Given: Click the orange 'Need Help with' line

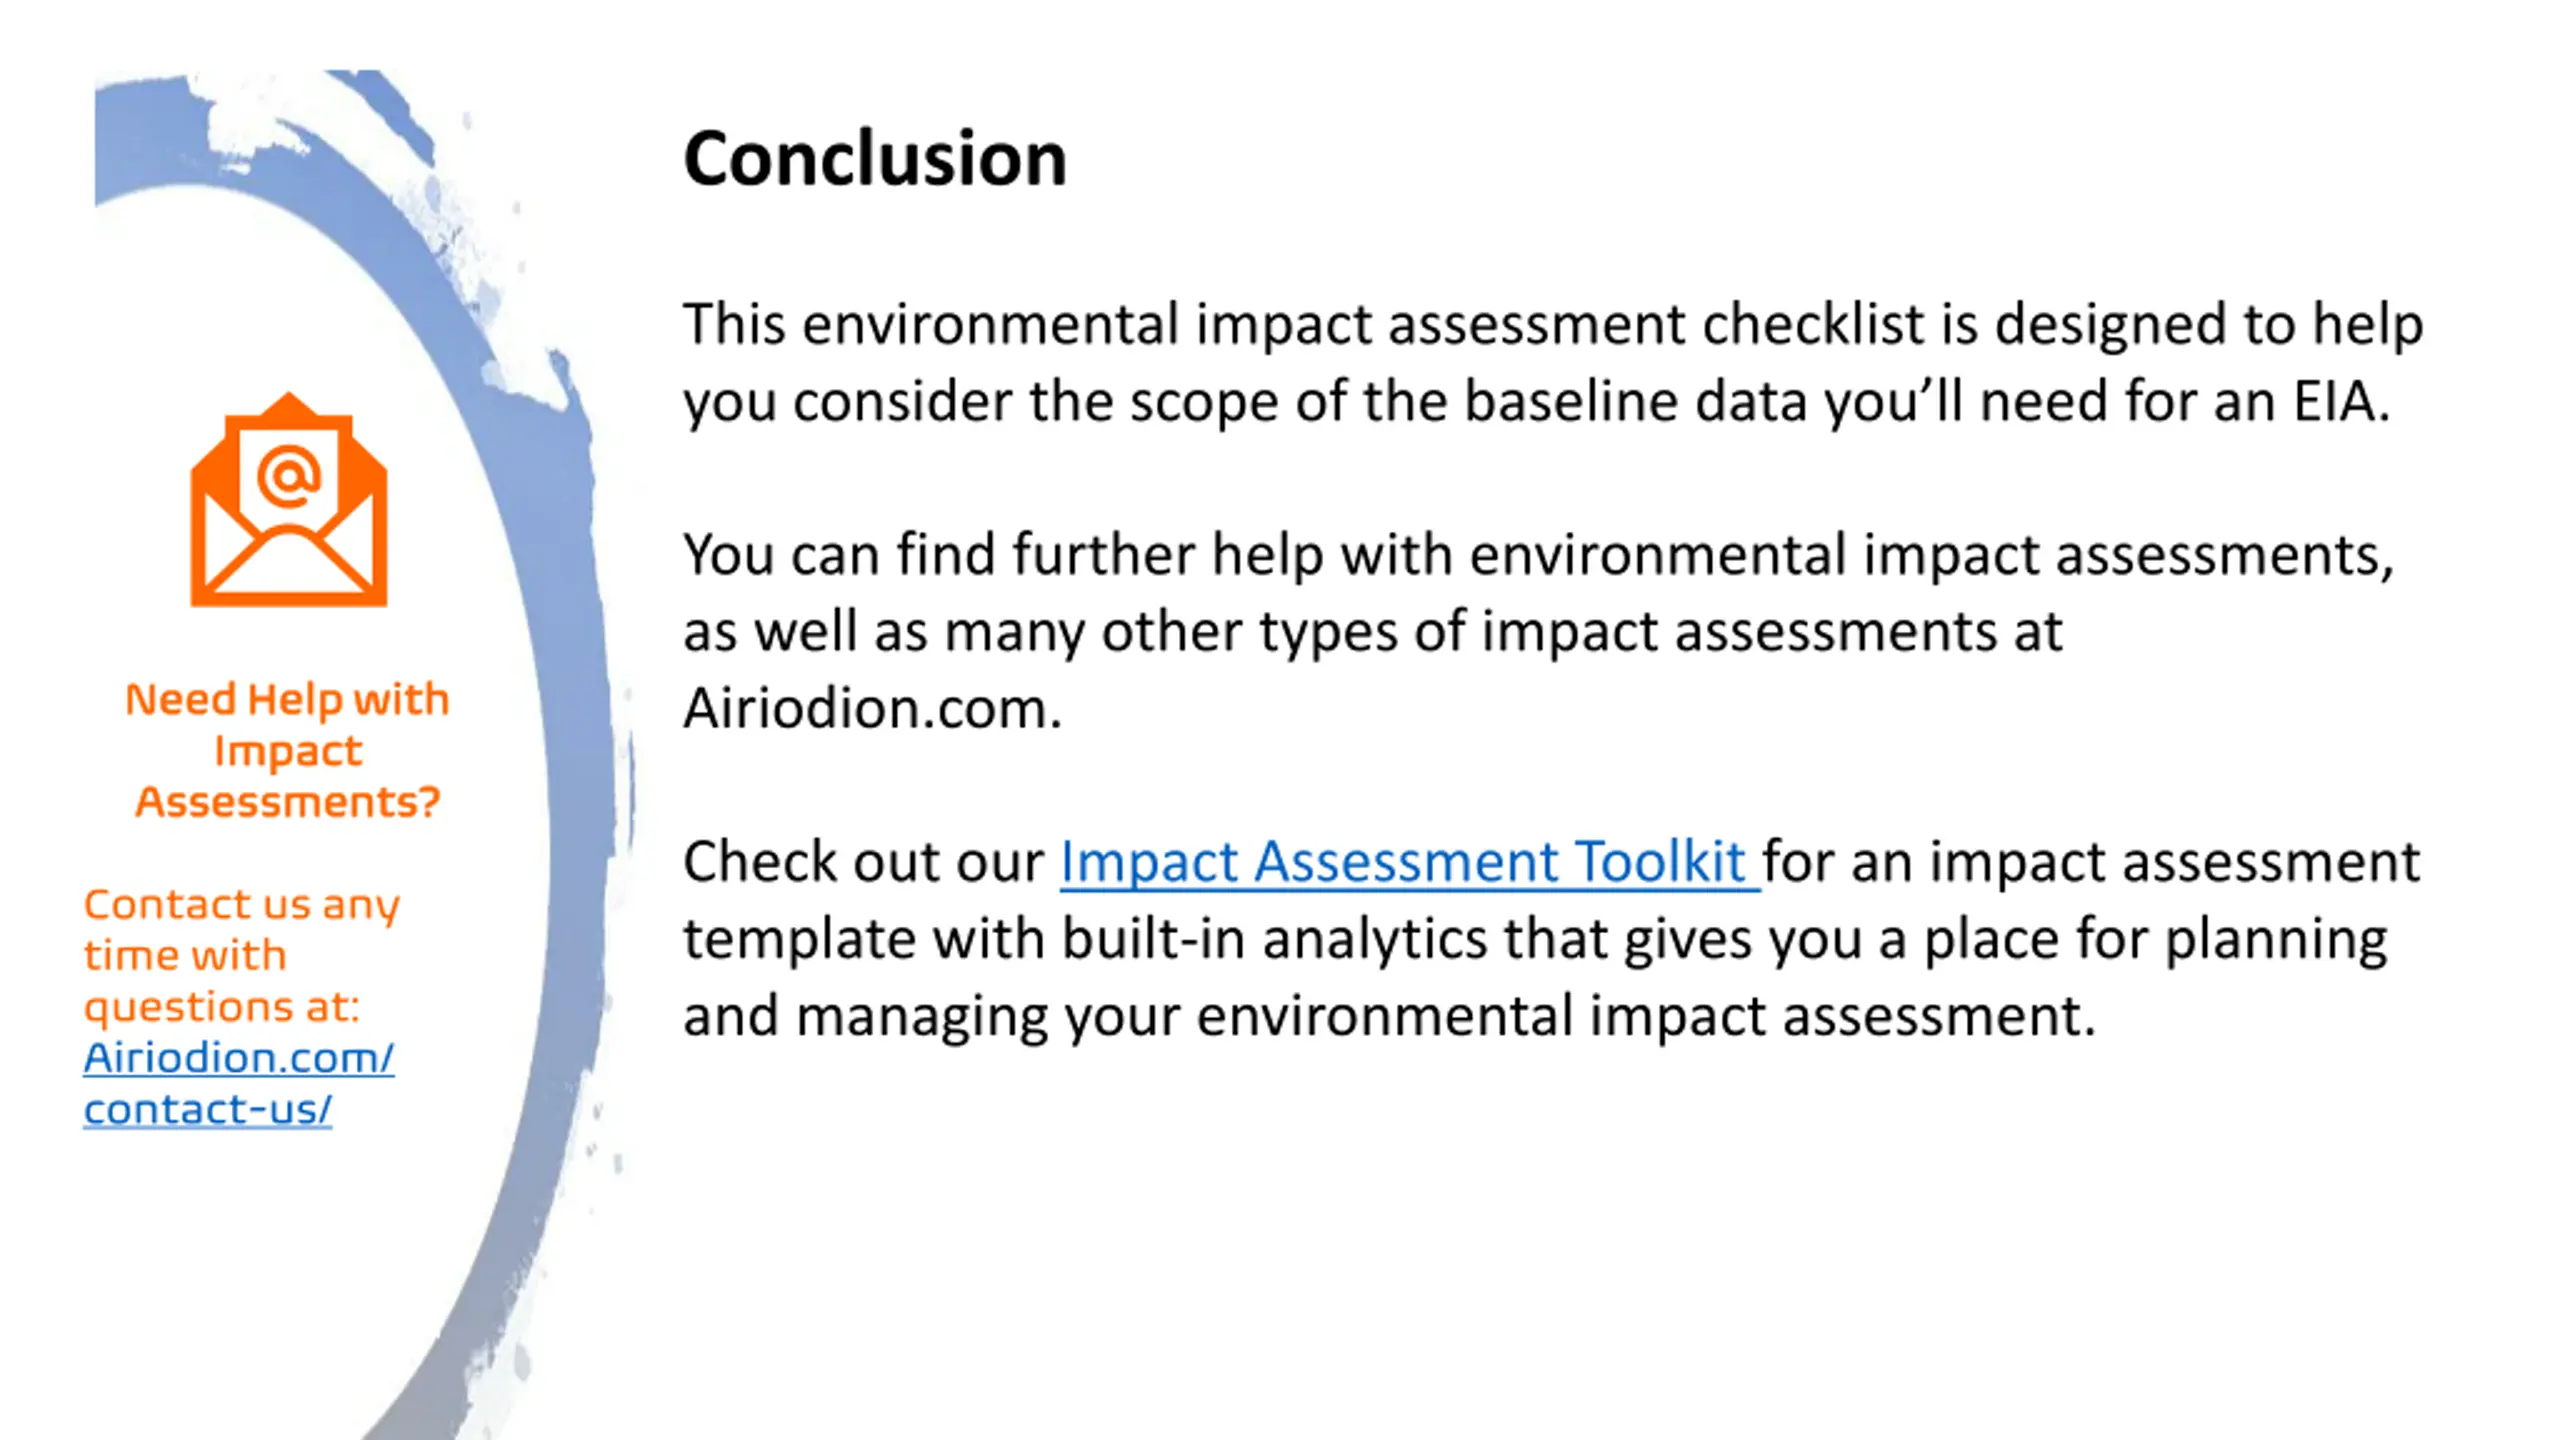Looking at the screenshot, I should click(287, 699).
